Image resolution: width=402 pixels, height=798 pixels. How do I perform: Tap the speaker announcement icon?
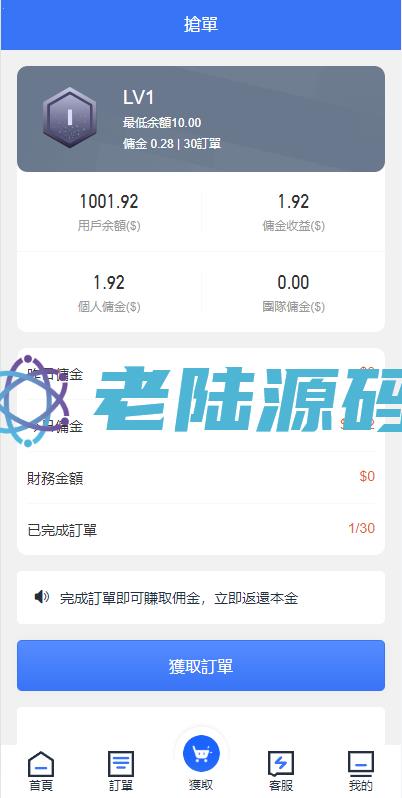coord(42,596)
